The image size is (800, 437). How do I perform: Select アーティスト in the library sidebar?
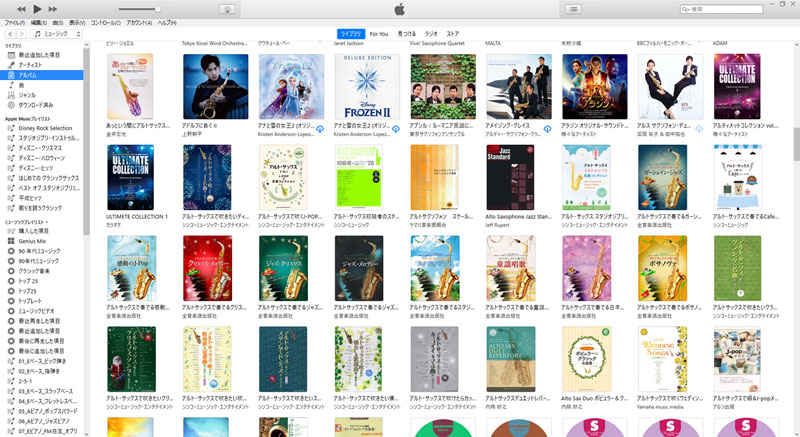pos(43,65)
